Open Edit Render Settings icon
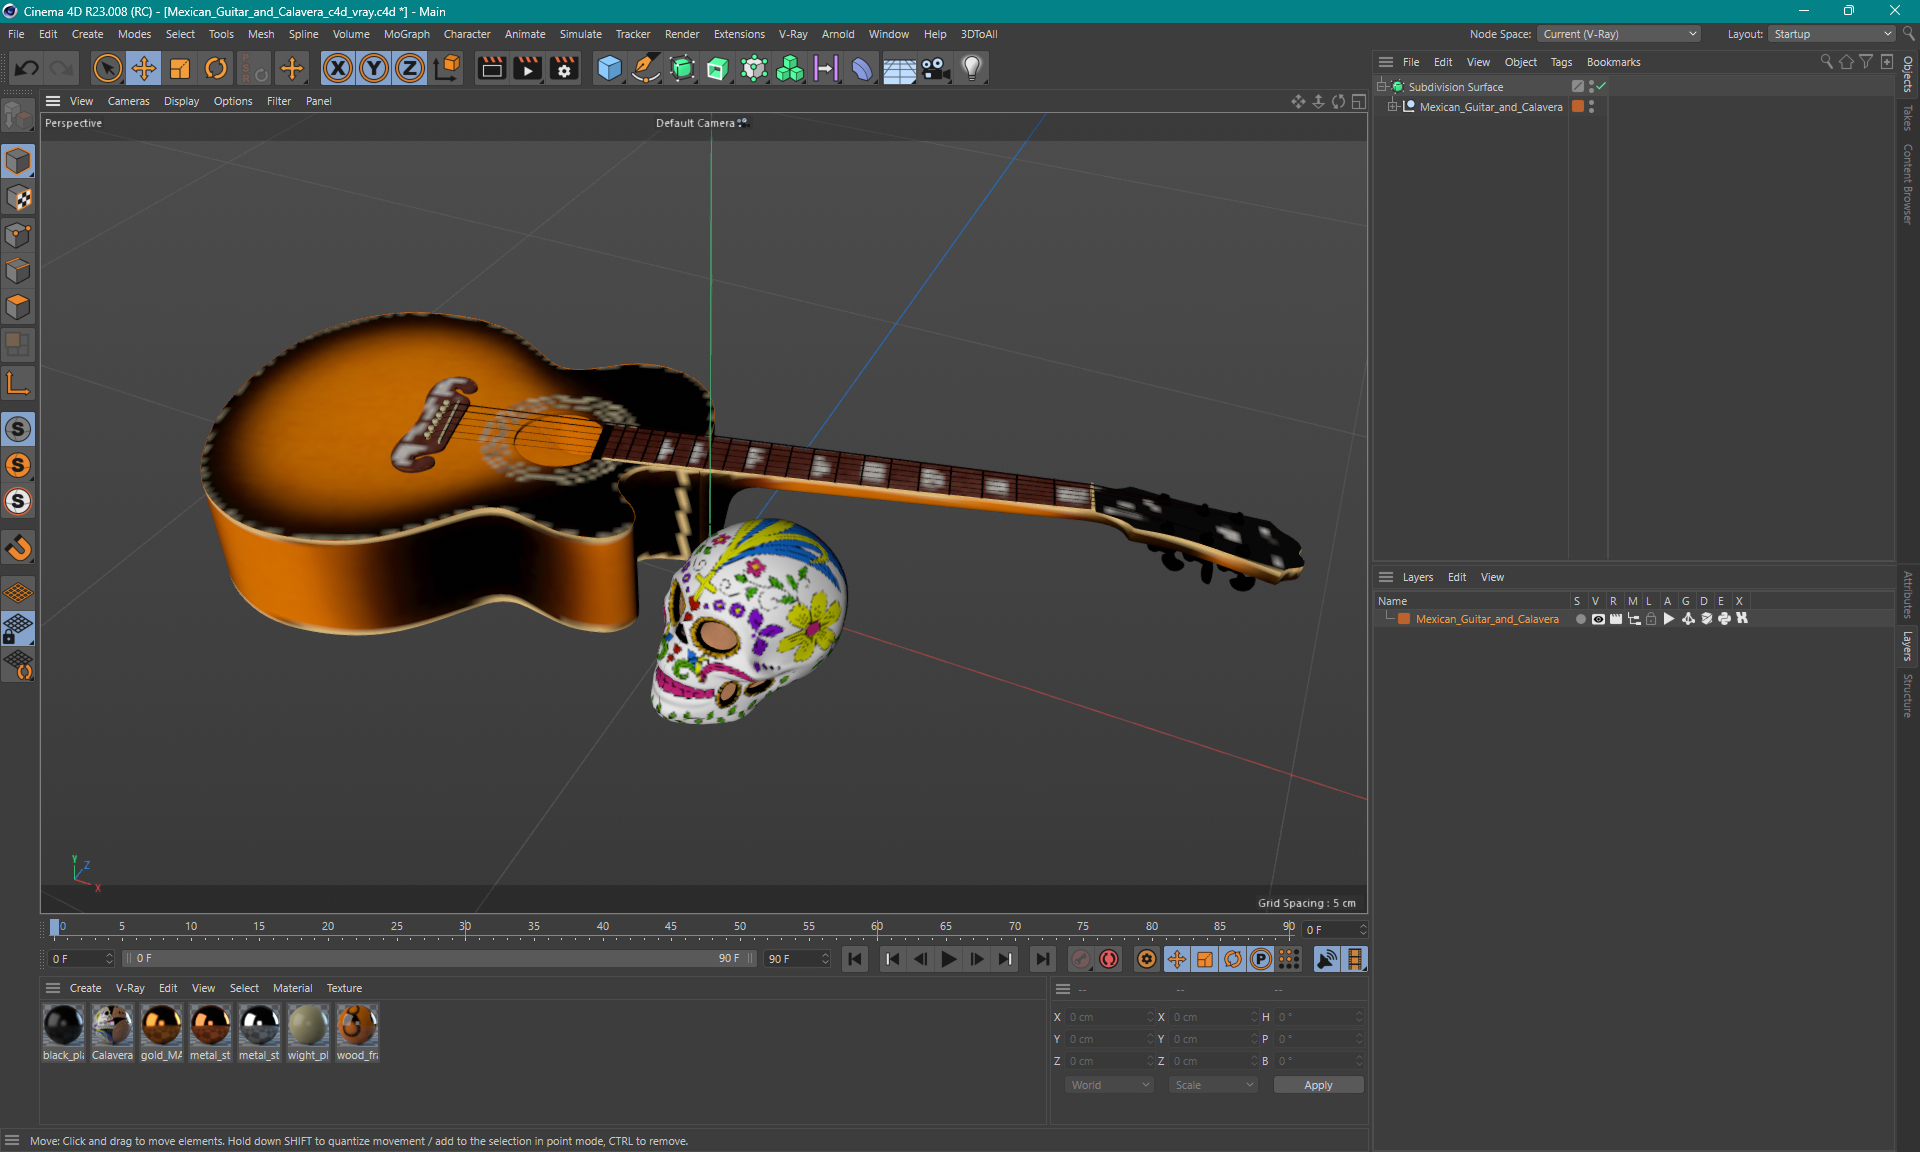Screen dimensions: 1920x1152 tap(564, 68)
